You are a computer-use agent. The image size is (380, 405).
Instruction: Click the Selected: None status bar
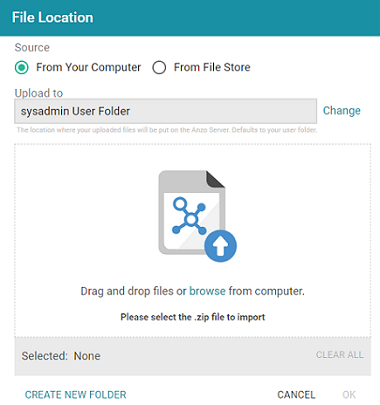(192, 356)
